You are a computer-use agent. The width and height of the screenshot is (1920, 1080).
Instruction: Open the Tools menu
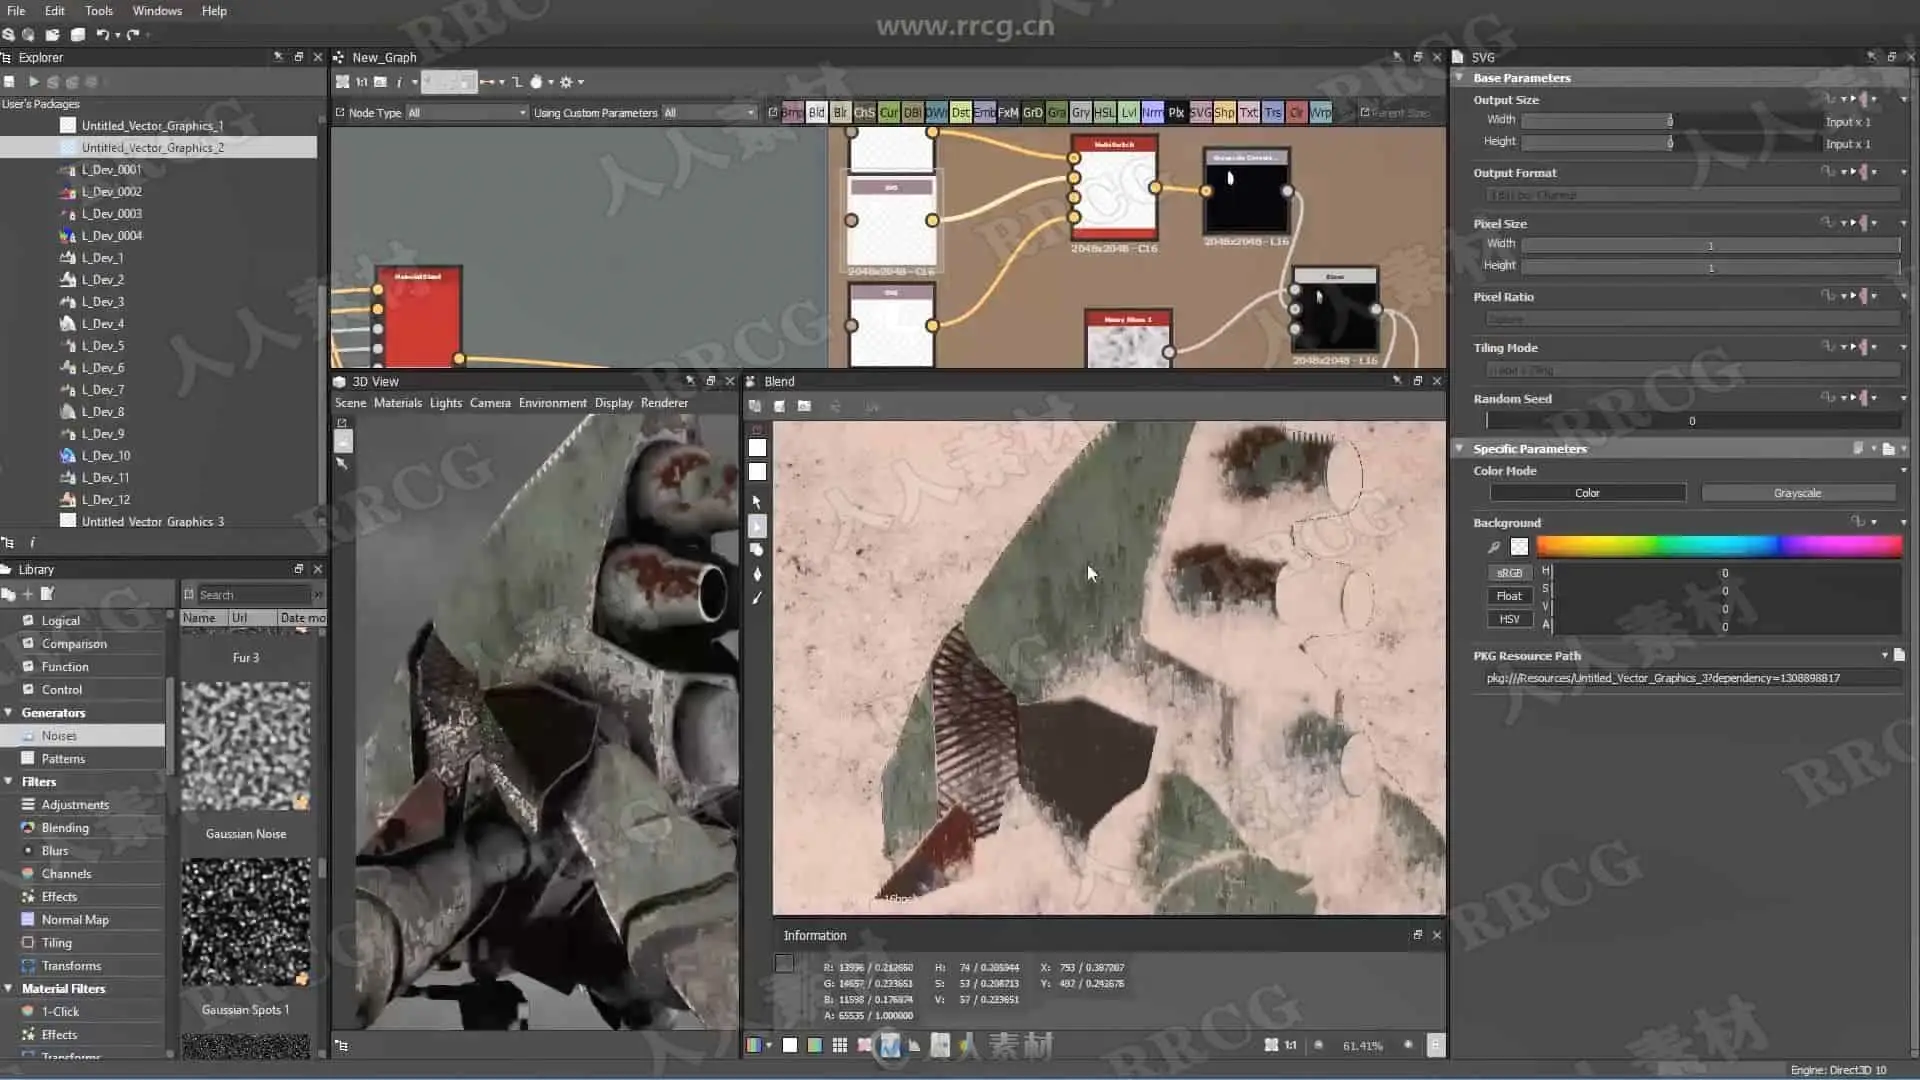tap(98, 11)
